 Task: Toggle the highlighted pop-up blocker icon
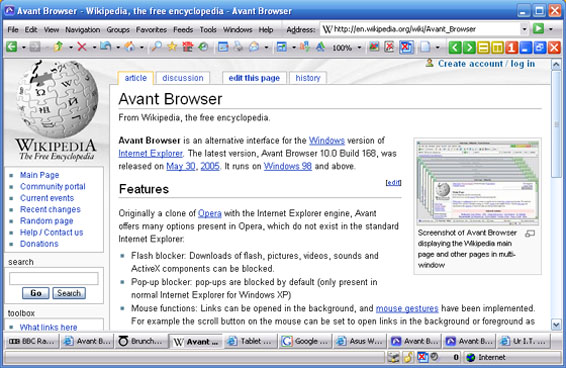(406, 47)
